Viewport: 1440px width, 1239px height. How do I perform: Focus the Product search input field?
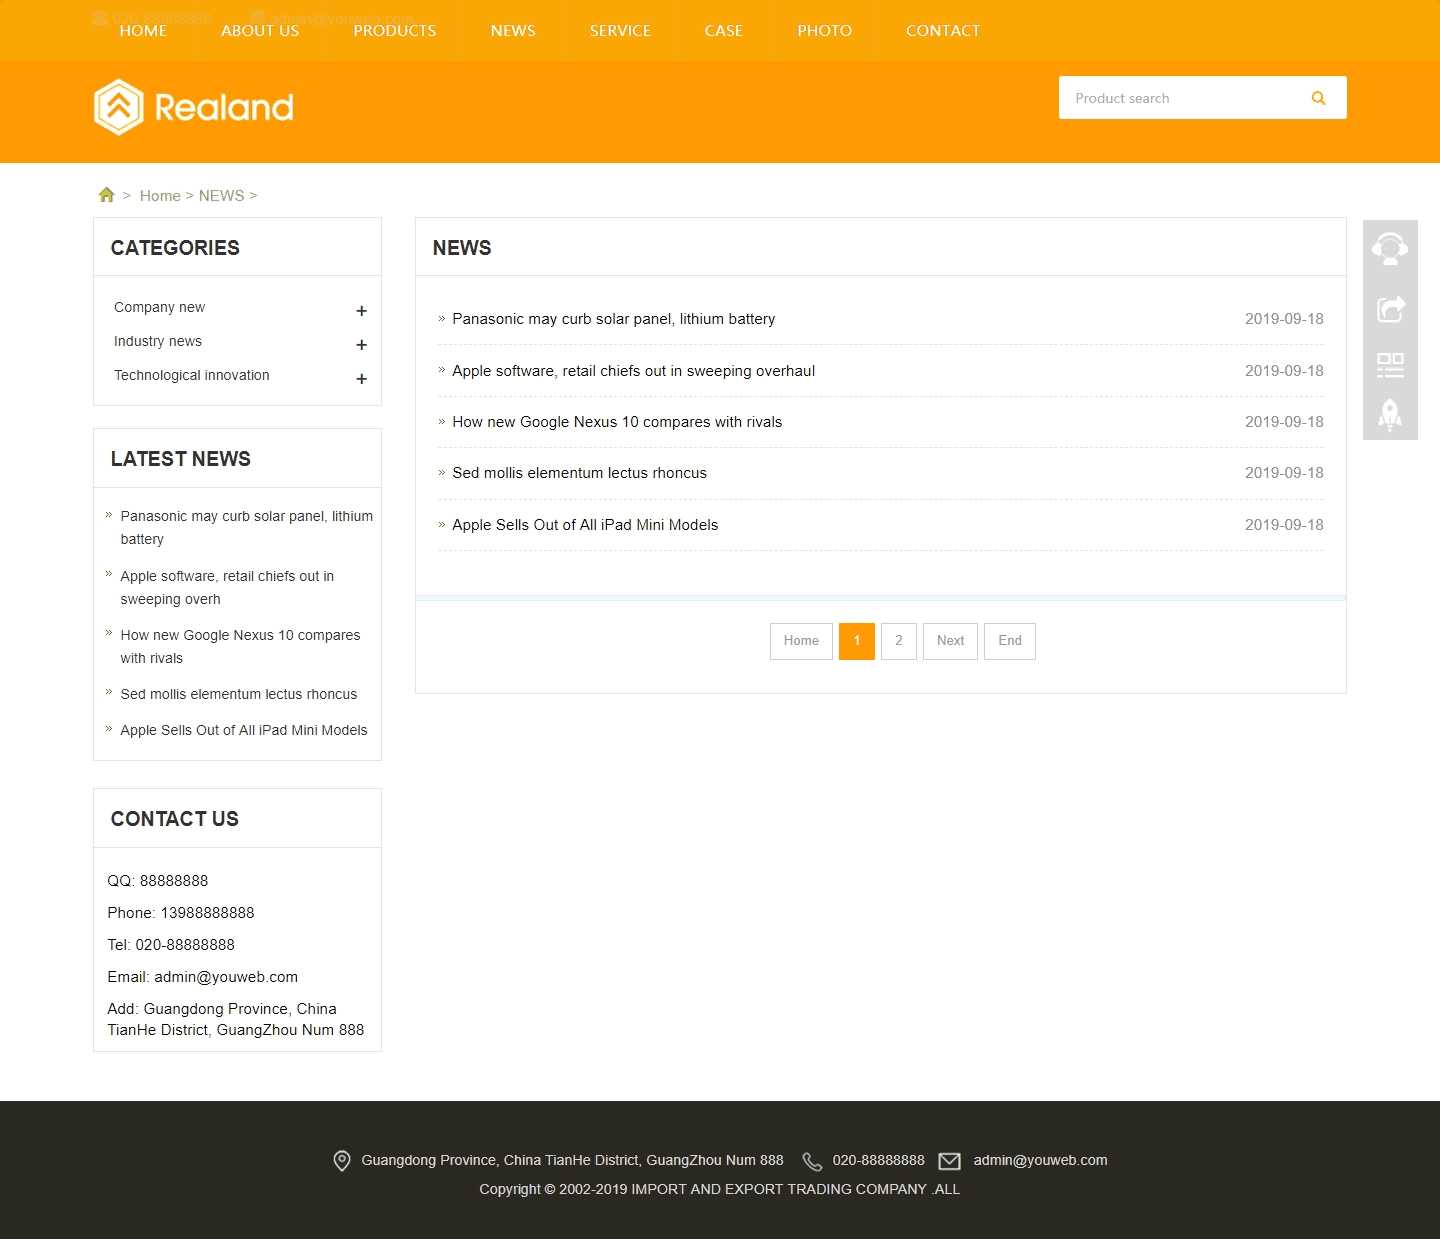click(x=1180, y=98)
